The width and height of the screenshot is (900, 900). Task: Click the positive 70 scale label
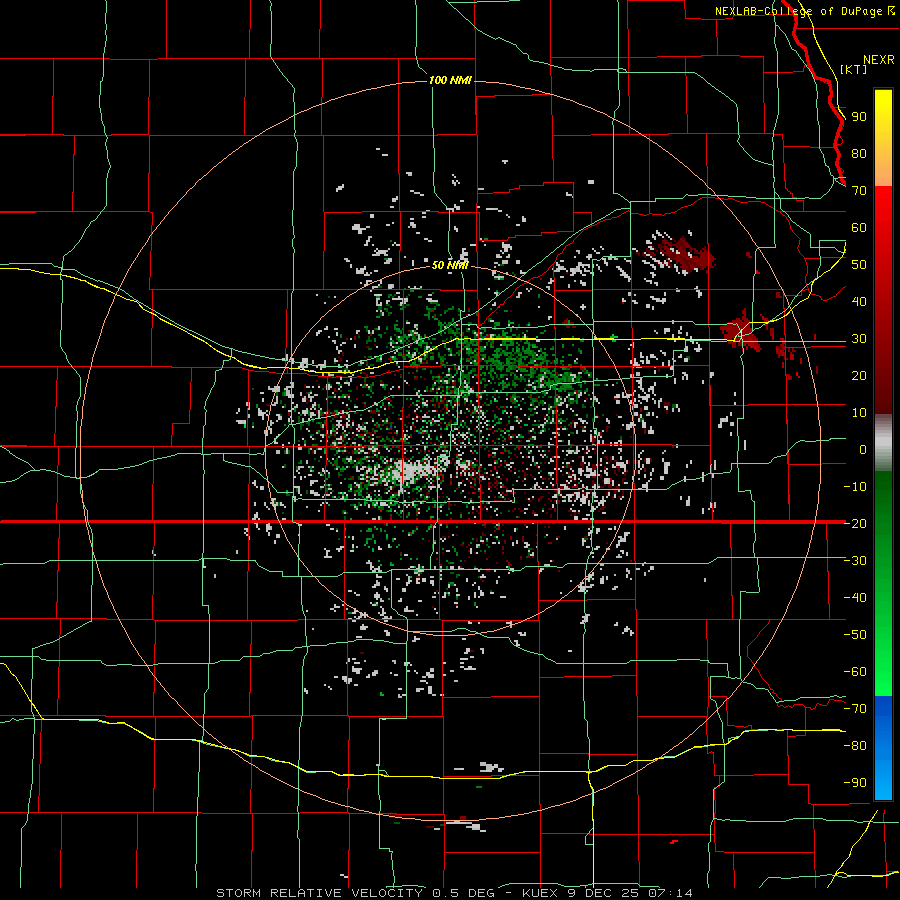(859, 191)
